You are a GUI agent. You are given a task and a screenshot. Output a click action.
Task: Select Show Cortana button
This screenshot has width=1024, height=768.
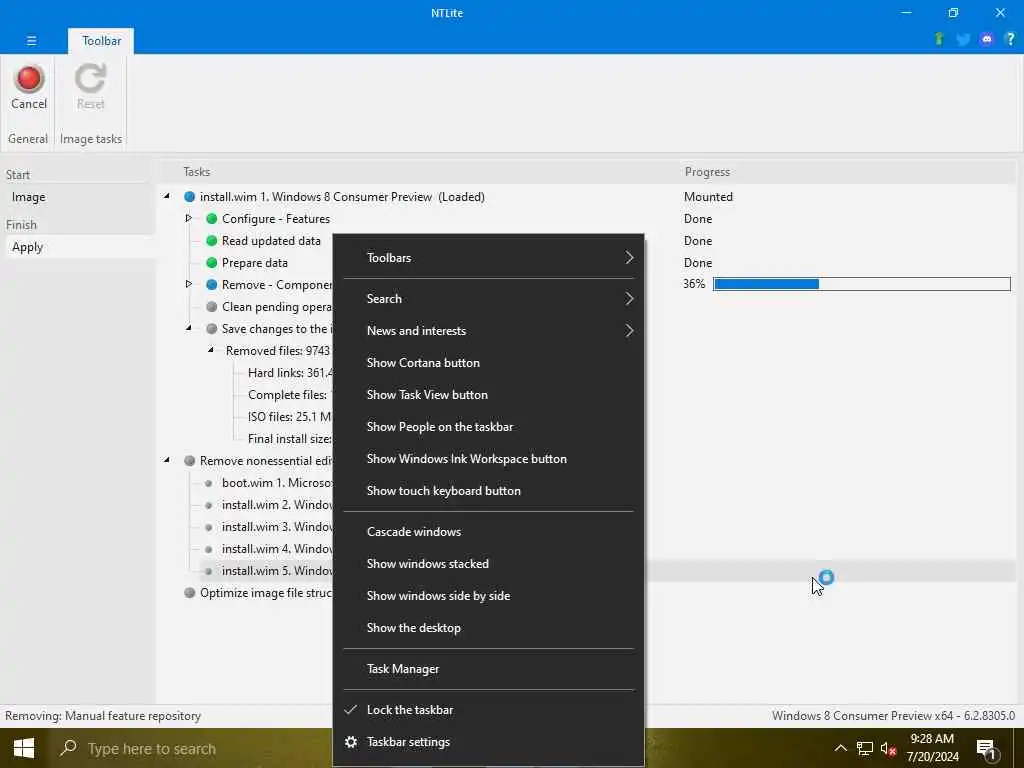(x=488, y=363)
